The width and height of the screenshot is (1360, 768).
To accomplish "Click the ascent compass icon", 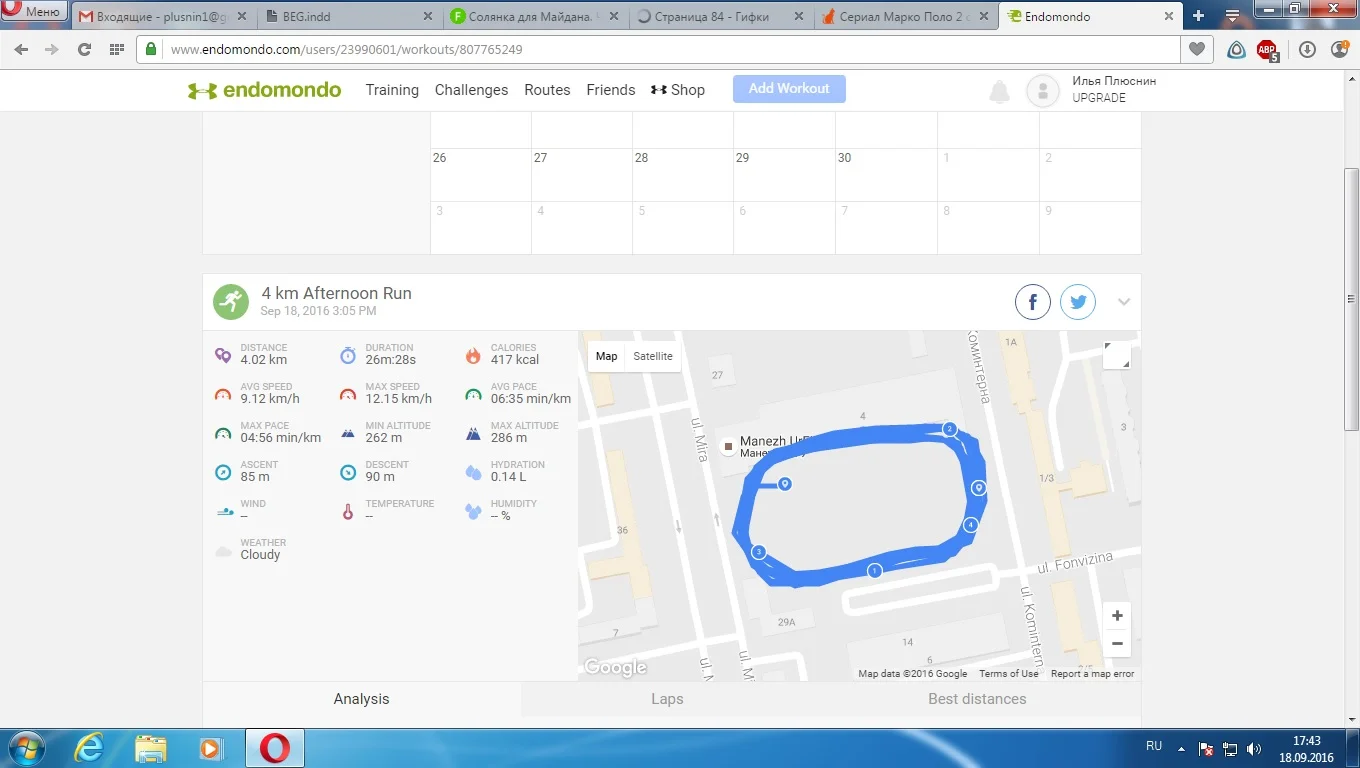I will (223, 472).
